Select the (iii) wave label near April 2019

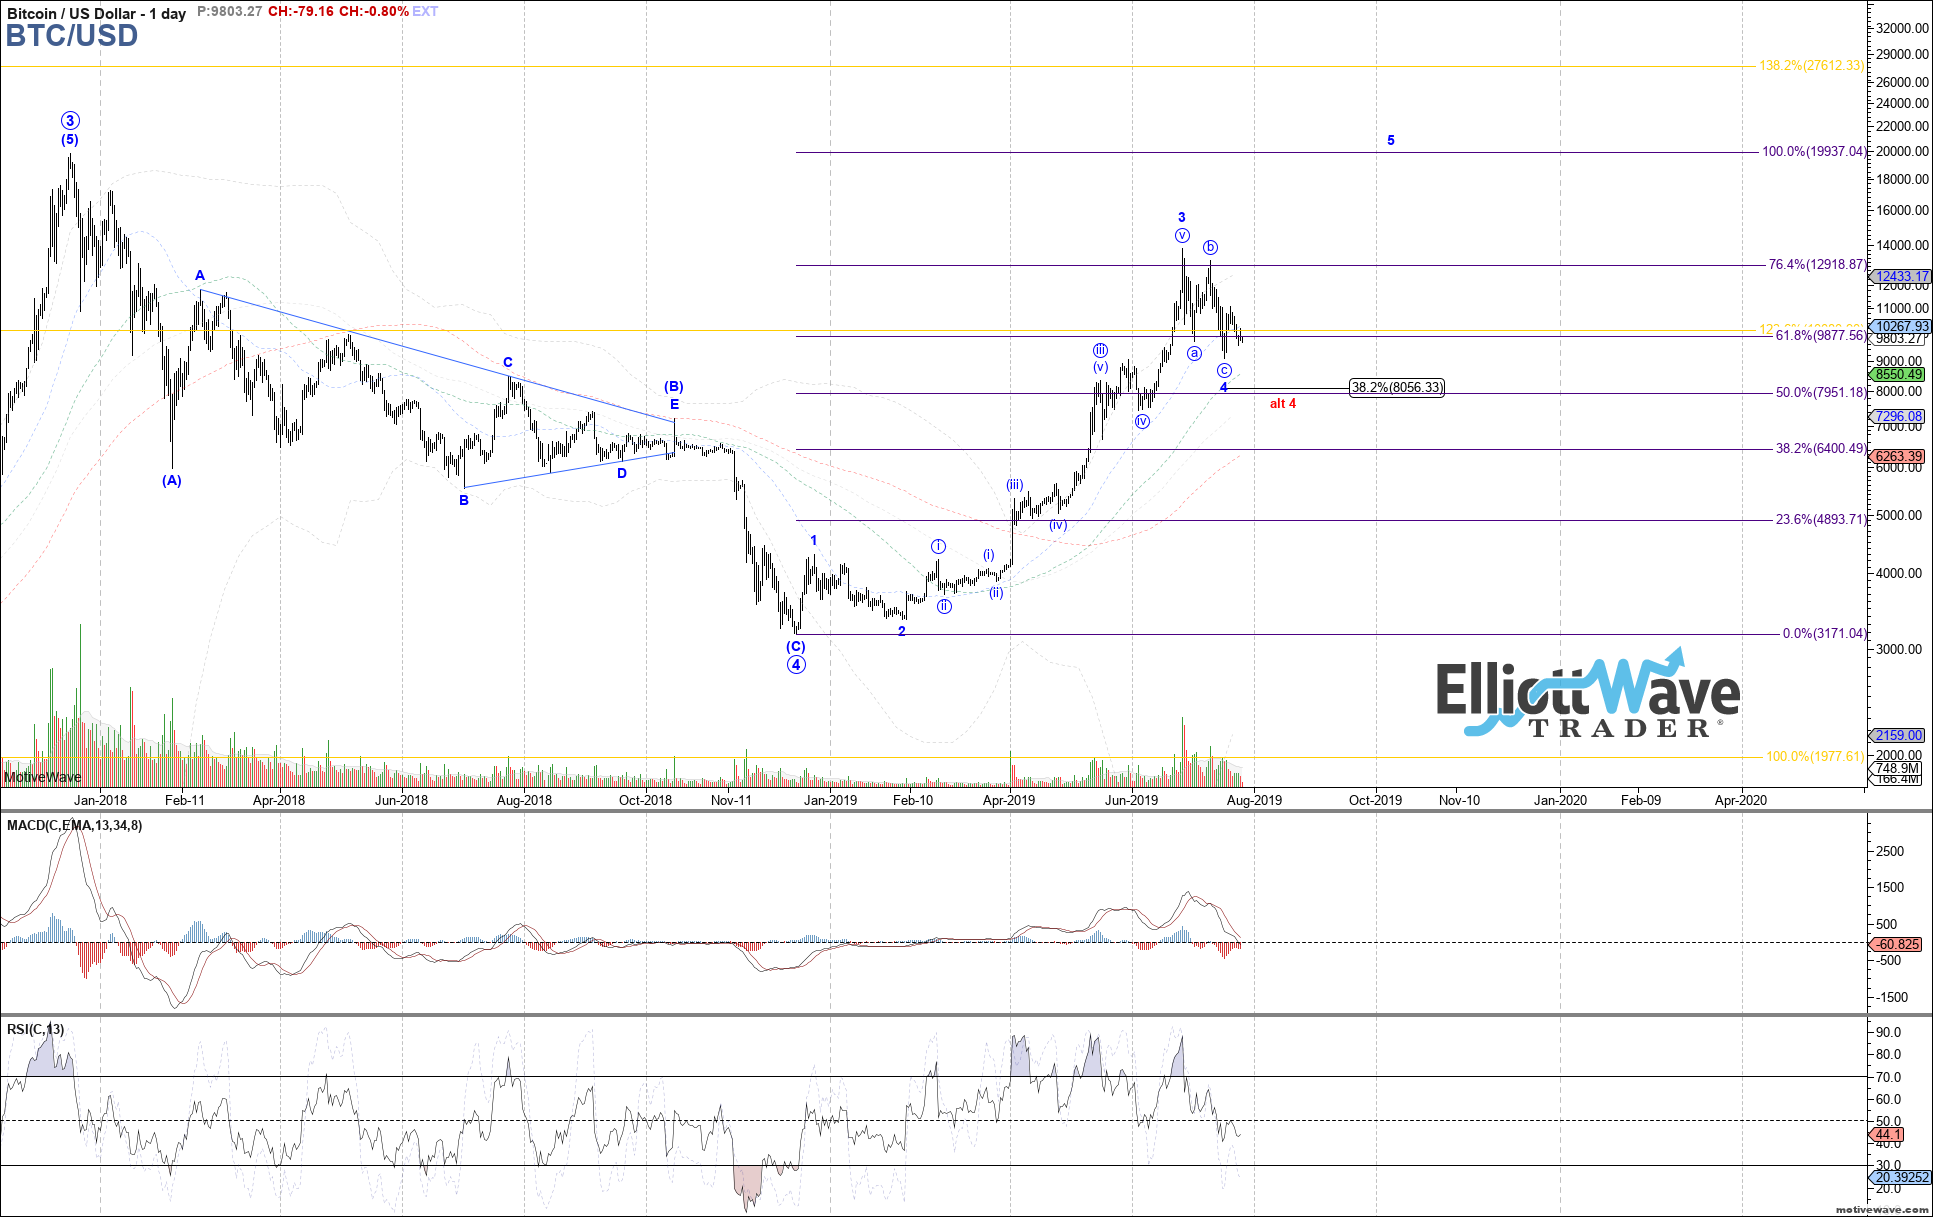(x=1015, y=485)
